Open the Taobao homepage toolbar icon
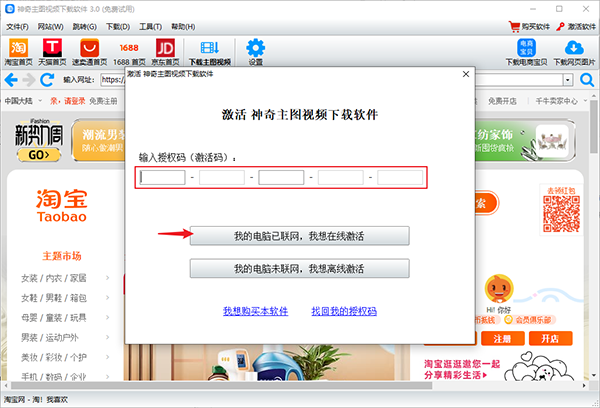Screen dimensions: 600x408 point(18,48)
